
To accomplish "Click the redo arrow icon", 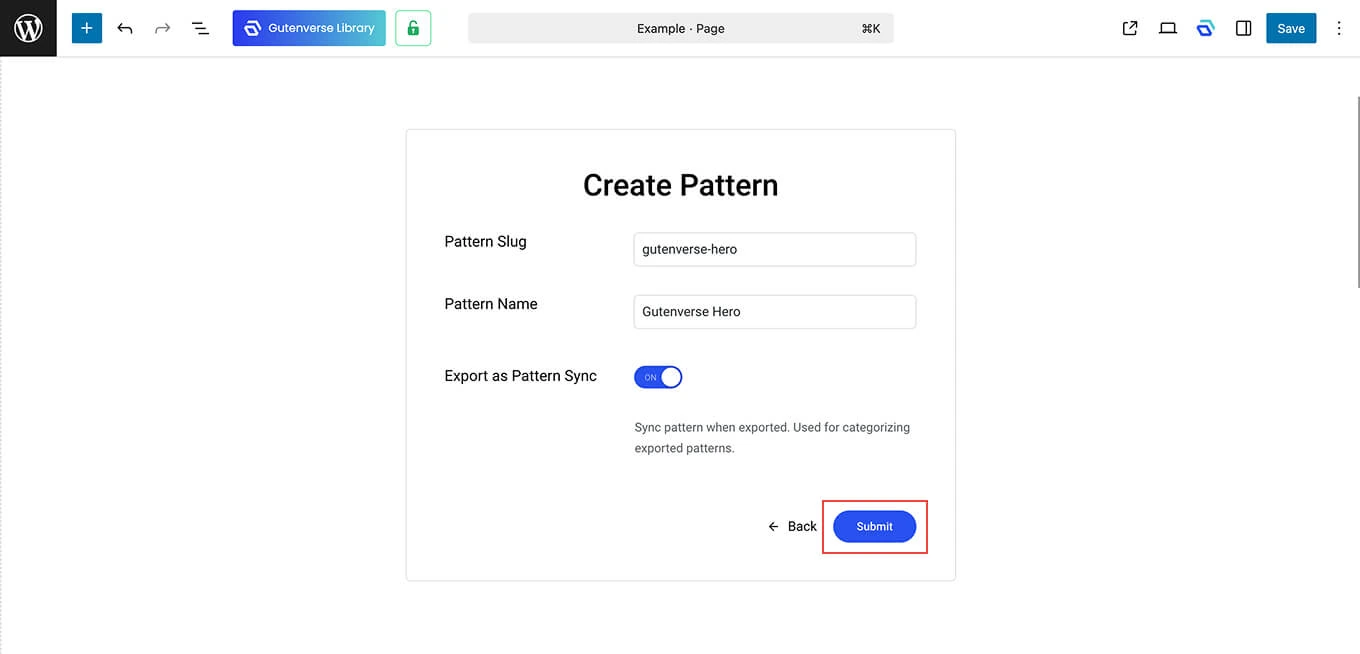I will (162, 28).
